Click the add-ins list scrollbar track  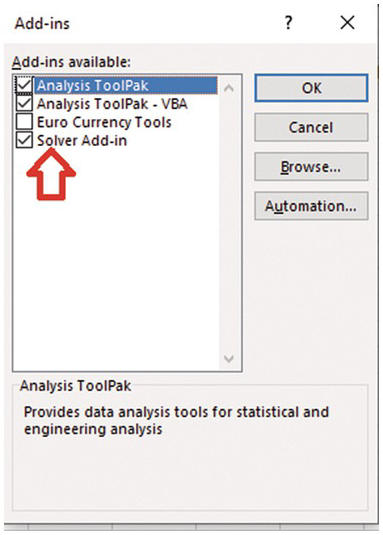point(229,223)
